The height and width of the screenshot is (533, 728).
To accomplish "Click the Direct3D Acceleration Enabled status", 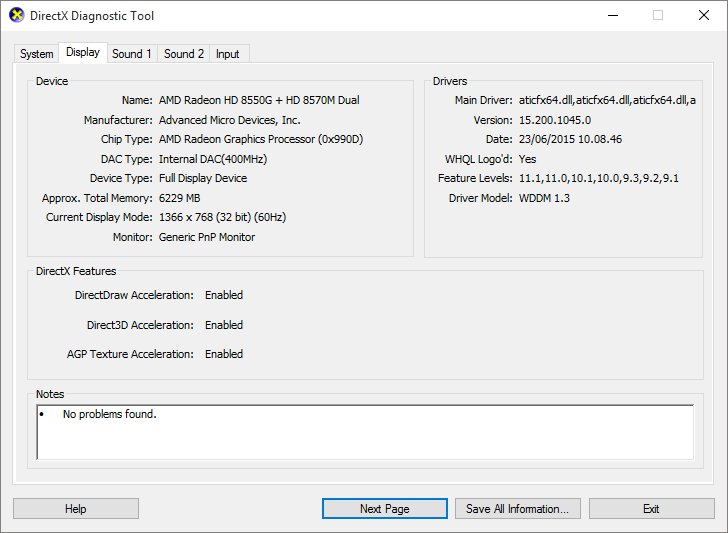I will tap(224, 325).
